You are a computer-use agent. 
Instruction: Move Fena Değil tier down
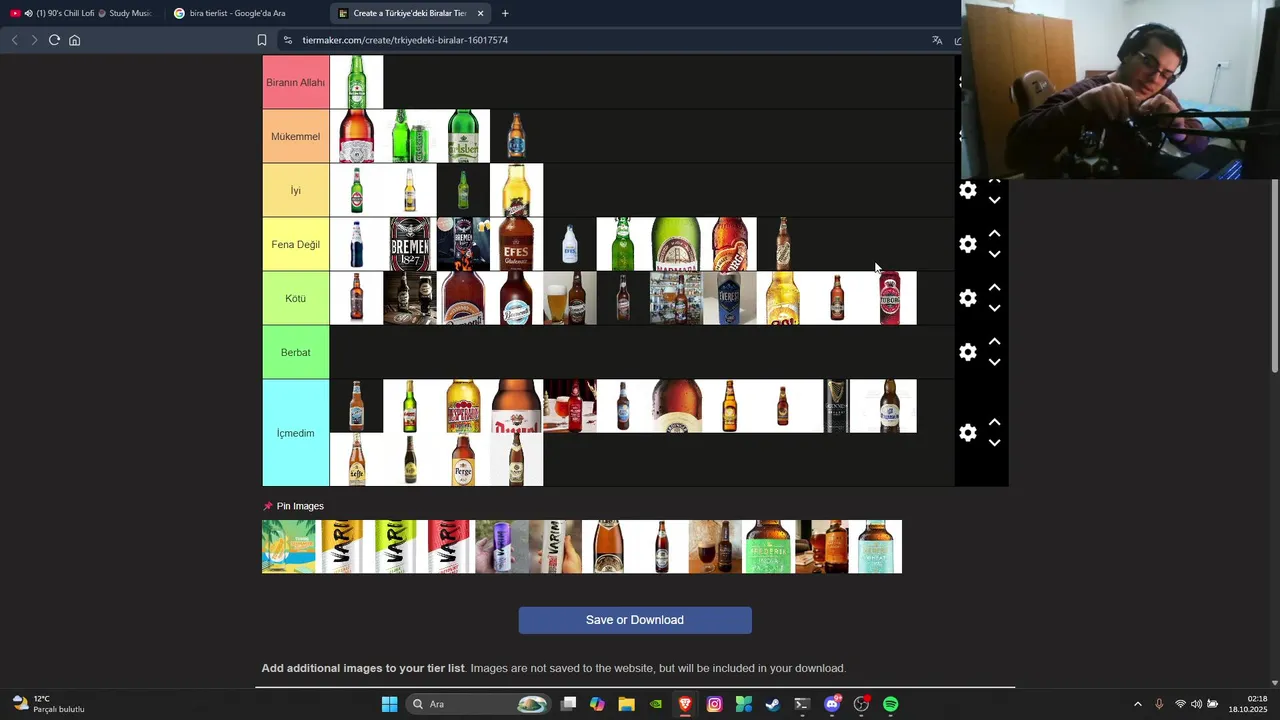[x=994, y=254]
